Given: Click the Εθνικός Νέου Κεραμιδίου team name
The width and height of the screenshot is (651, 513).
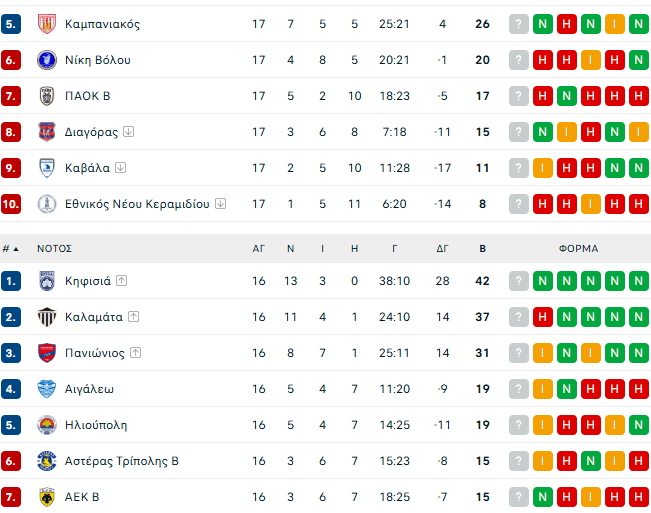Looking at the screenshot, I should tap(137, 204).
